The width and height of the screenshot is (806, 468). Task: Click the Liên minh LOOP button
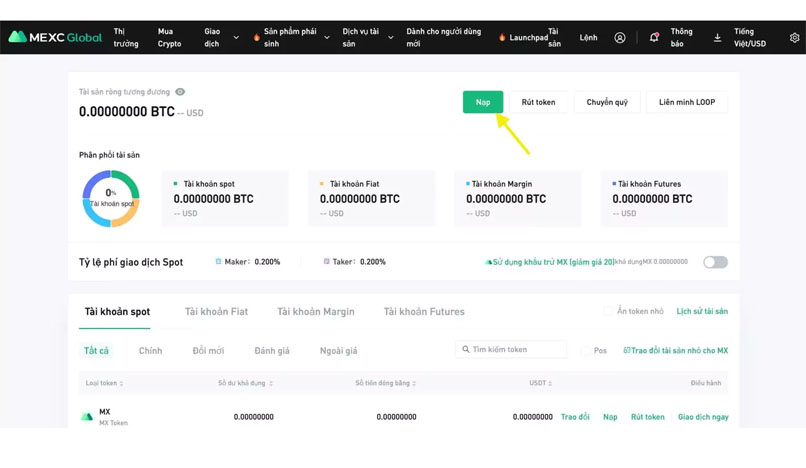(x=687, y=102)
